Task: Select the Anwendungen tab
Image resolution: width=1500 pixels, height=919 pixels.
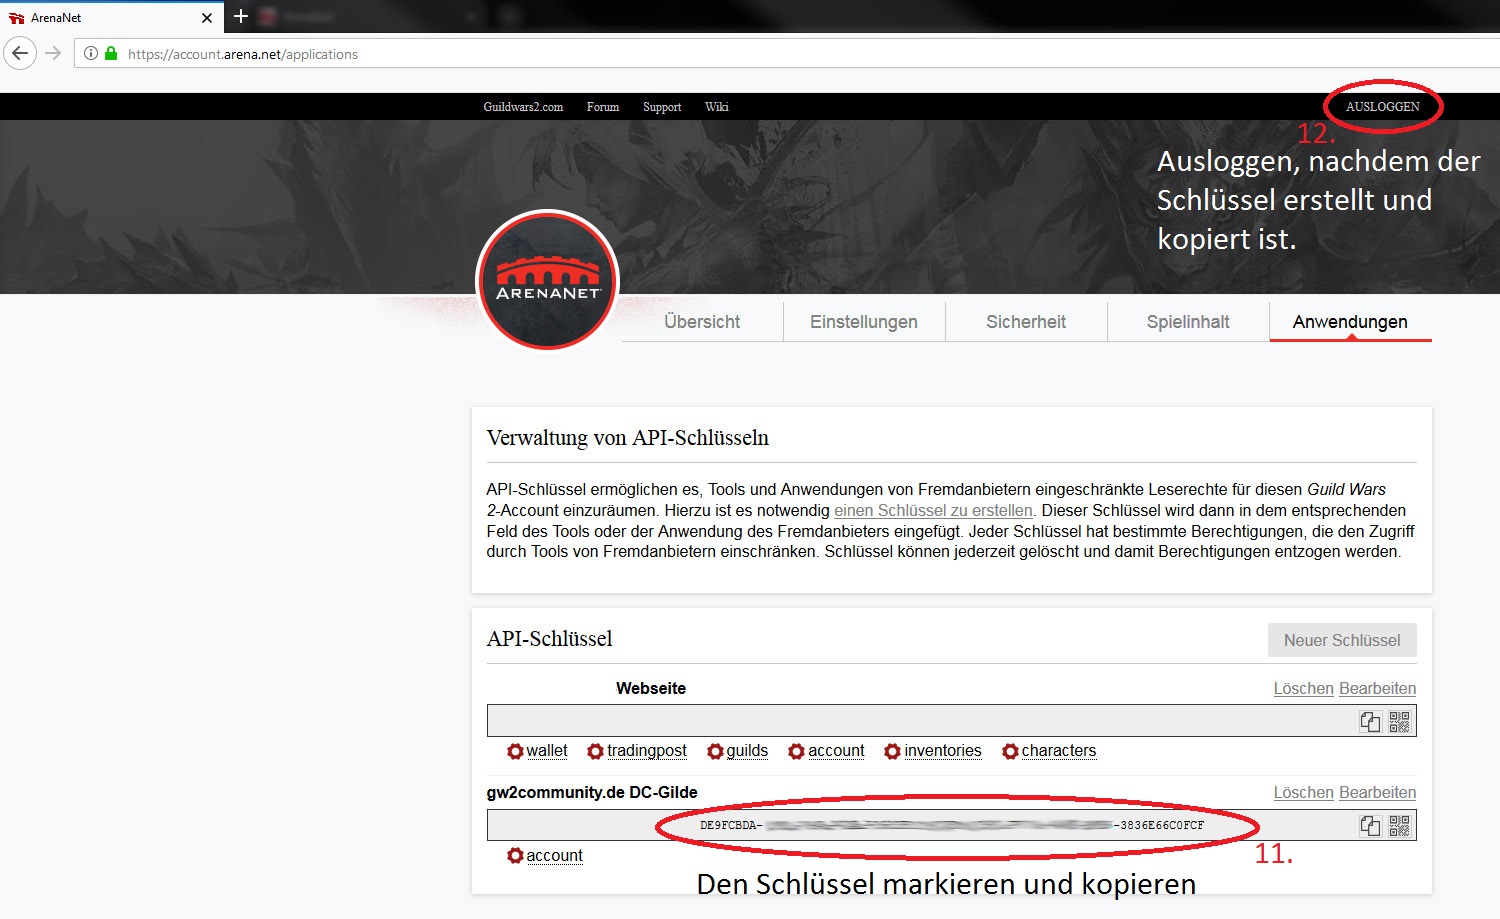Action: tap(1350, 322)
